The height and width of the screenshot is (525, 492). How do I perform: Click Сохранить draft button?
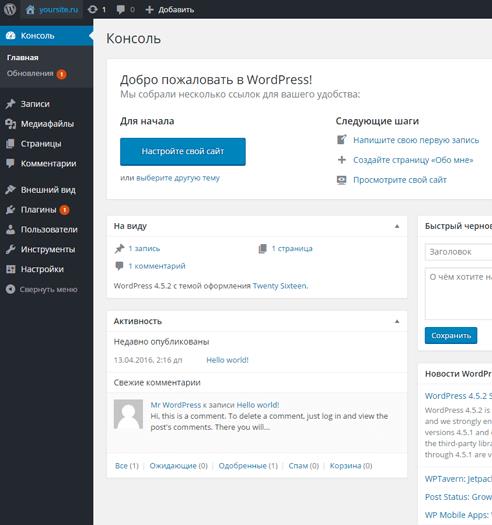pyautogui.click(x=451, y=335)
